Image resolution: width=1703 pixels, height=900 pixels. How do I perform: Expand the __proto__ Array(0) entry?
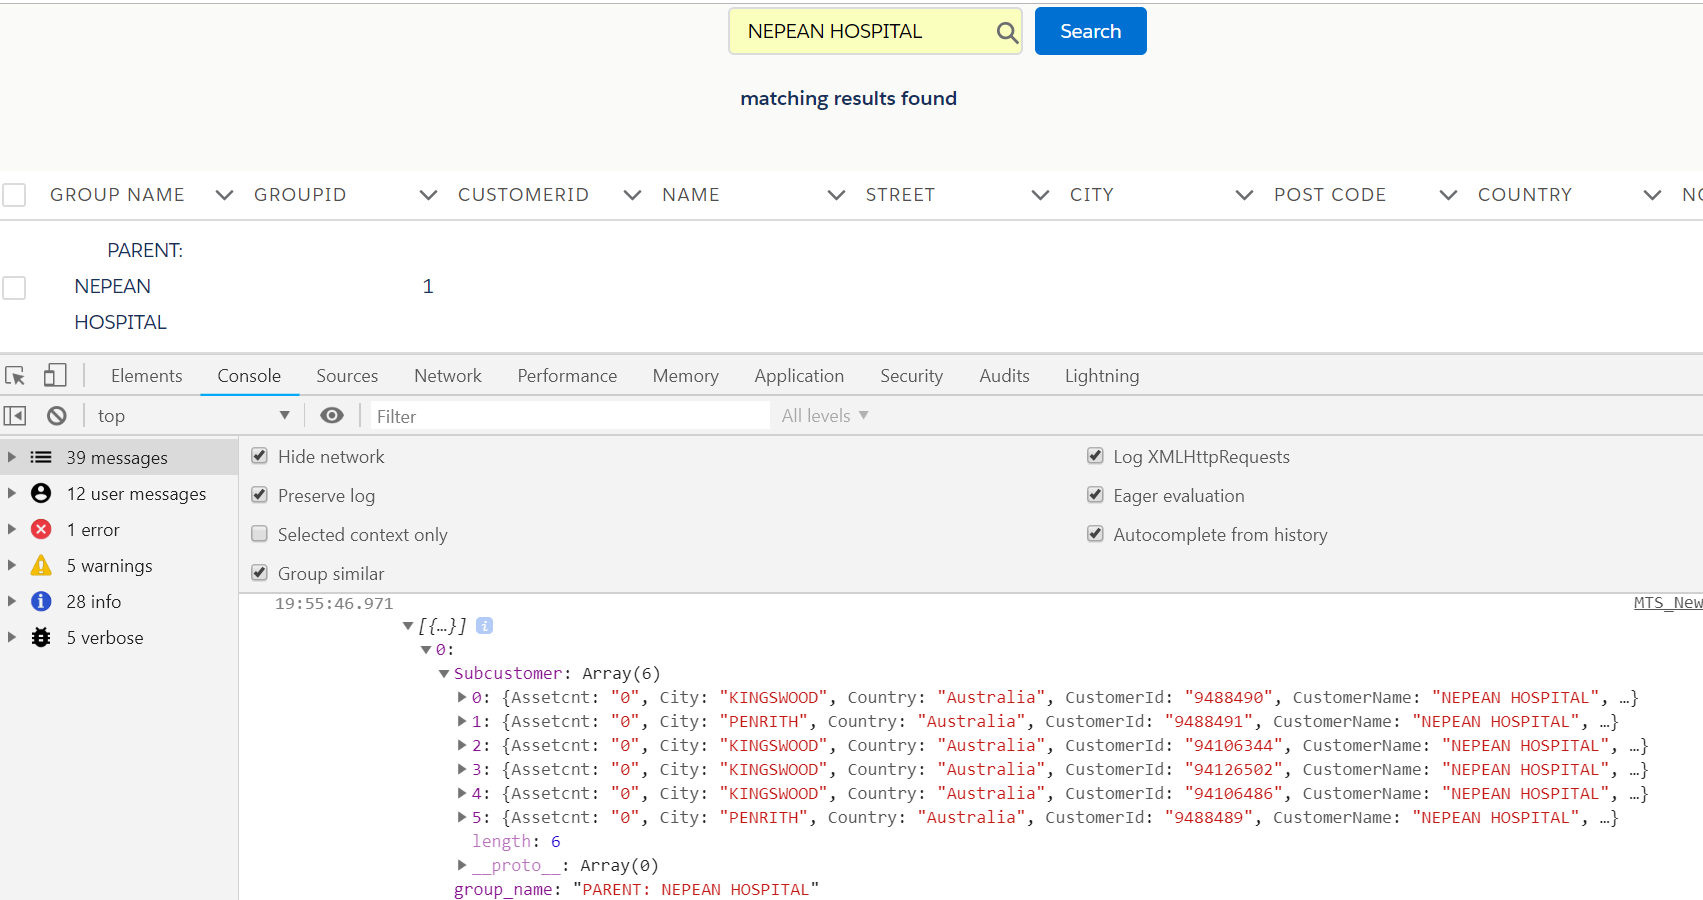pyautogui.click(x=462, y=866)
